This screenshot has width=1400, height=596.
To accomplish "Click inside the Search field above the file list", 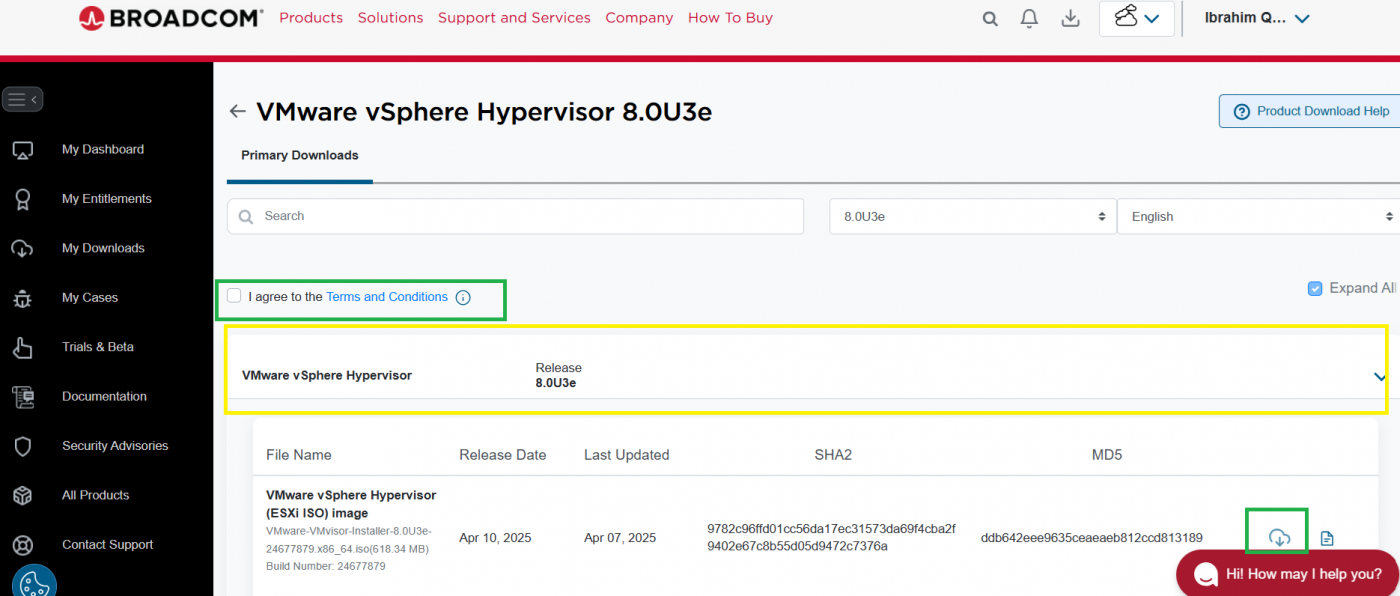I will pyautogui.click(x=515, y=216).
